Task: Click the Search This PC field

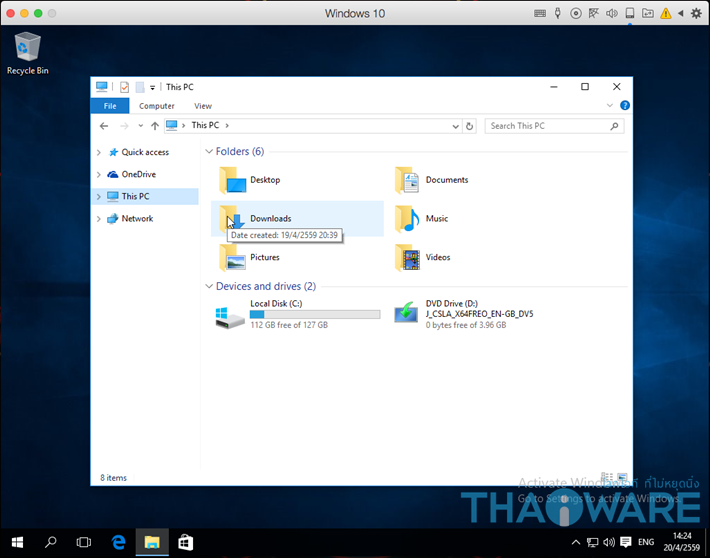Action: coord(548,126)
